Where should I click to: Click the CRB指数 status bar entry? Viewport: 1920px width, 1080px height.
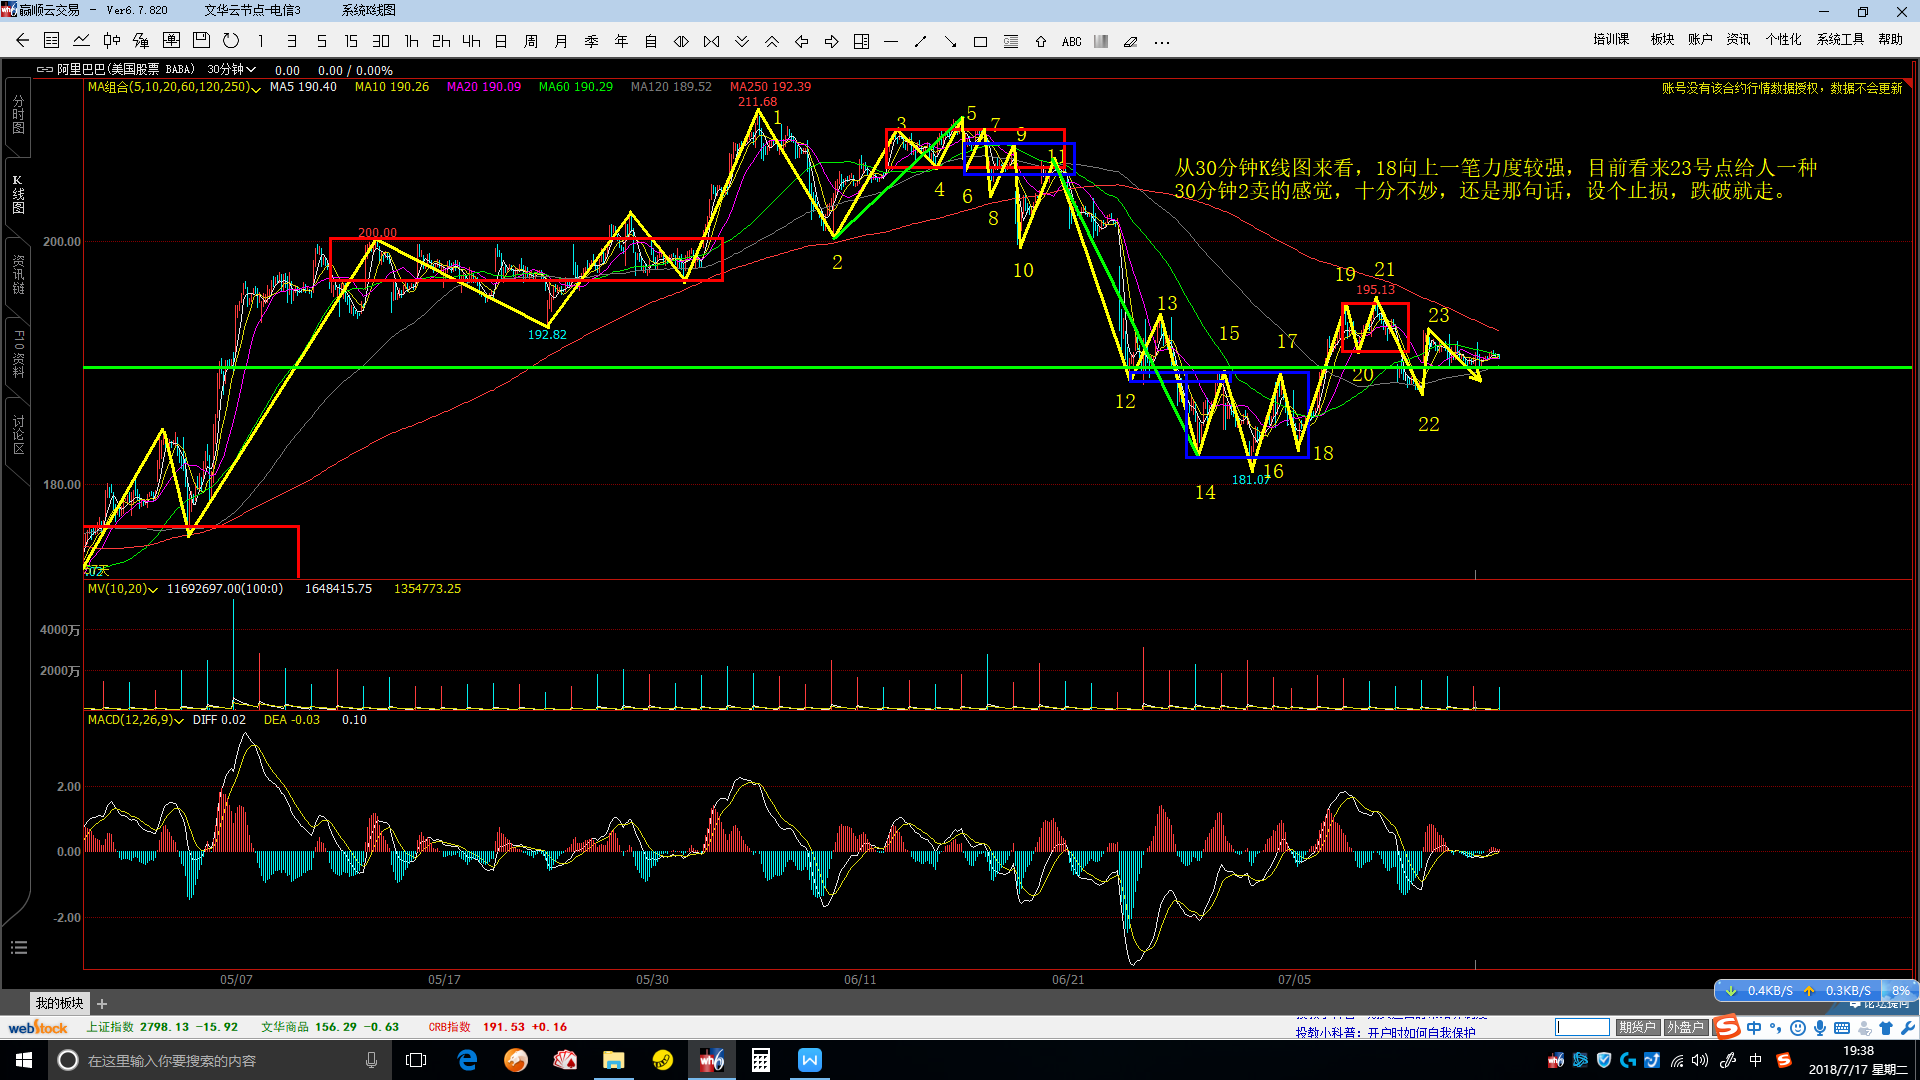pos(498,1027)
